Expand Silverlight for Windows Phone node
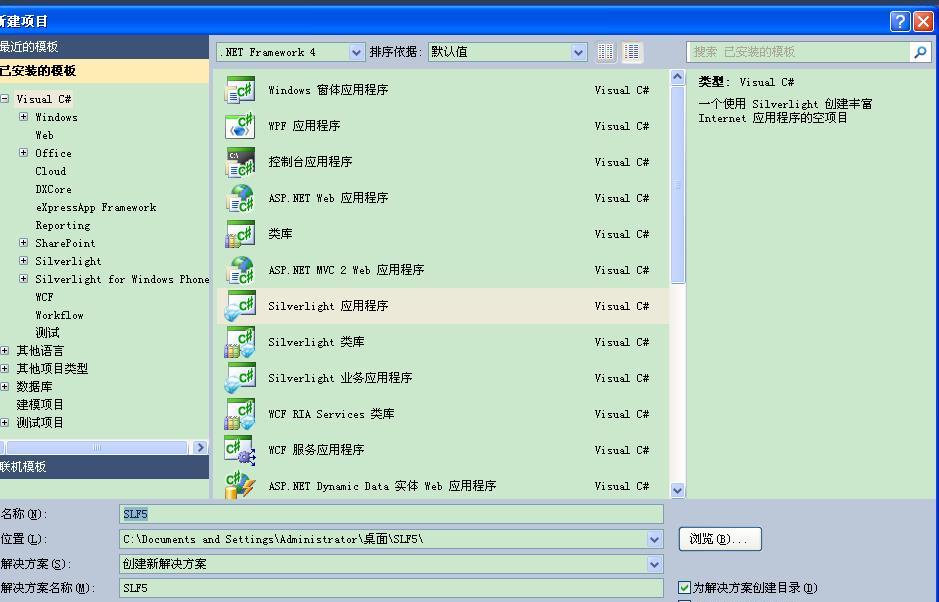This screenshot has width=939, height=602. pos(23,279)
